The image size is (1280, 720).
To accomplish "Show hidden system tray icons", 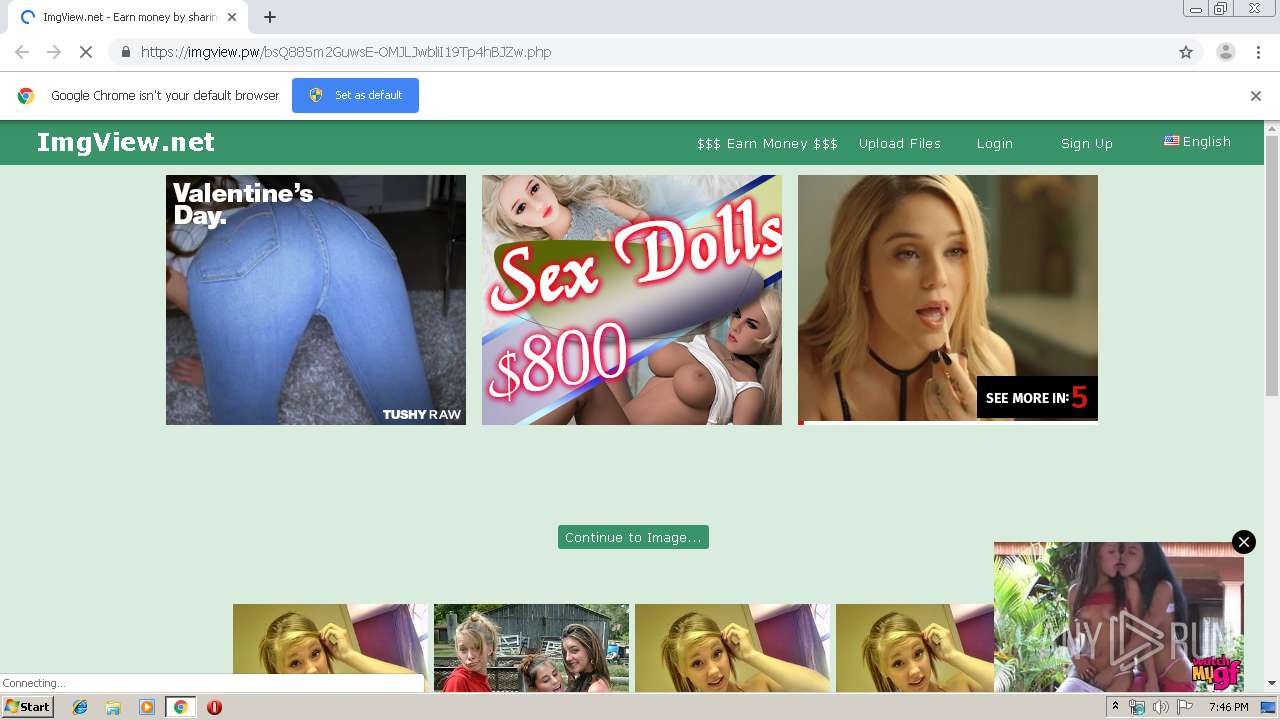I will [x=1115, y=707].
